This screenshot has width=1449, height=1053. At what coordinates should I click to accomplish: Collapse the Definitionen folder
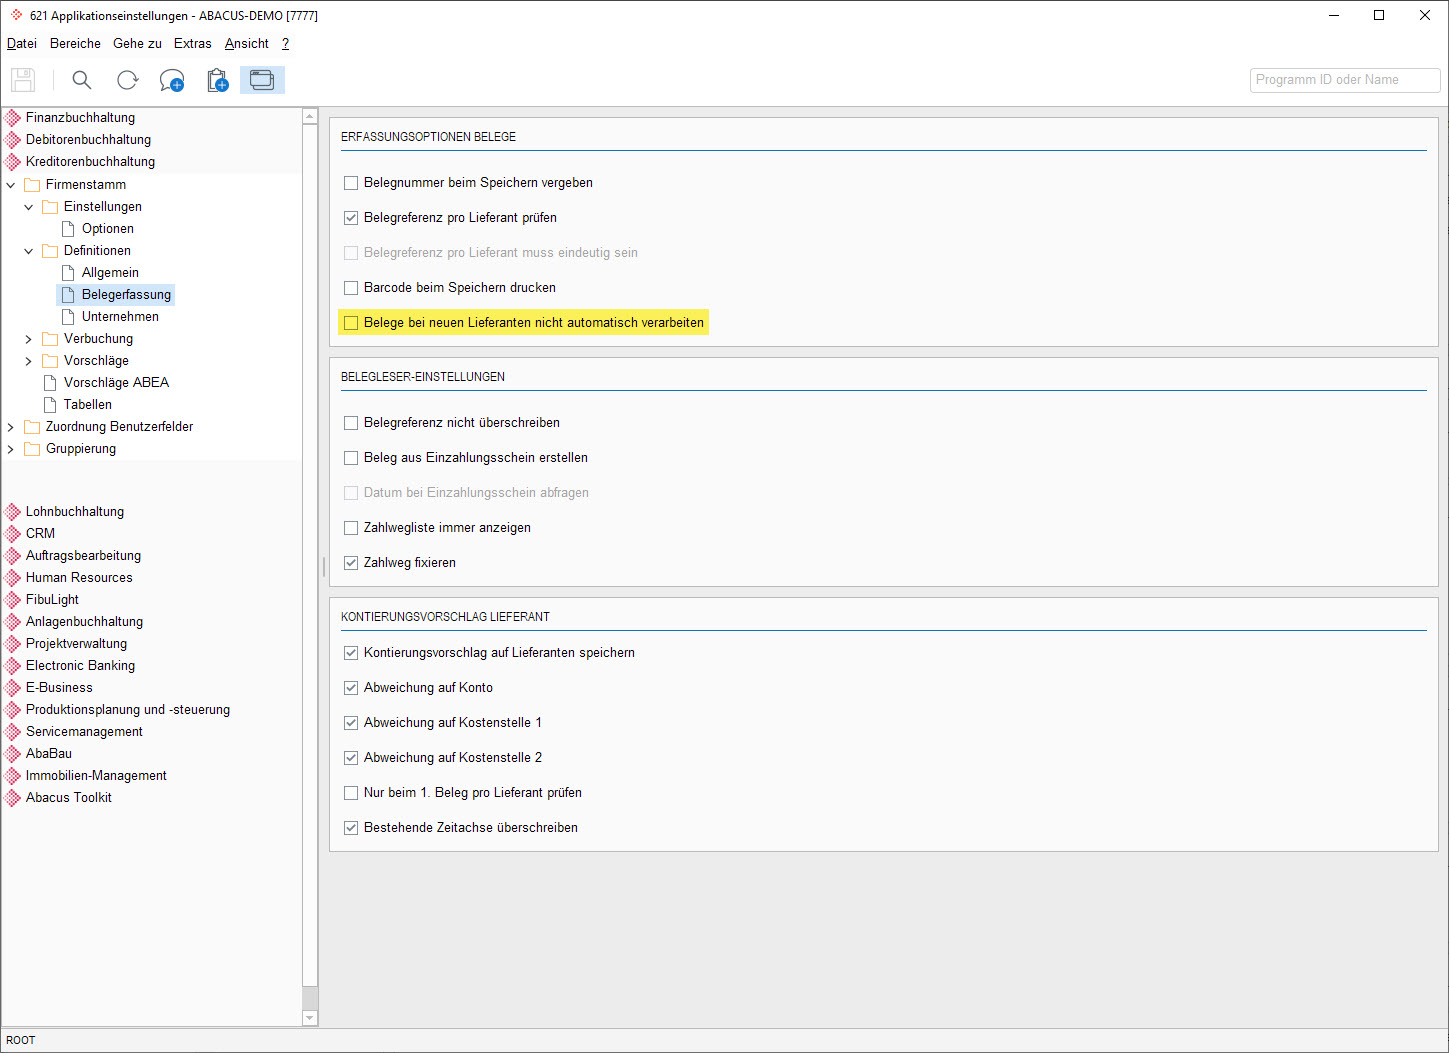(x=29, y=251)
